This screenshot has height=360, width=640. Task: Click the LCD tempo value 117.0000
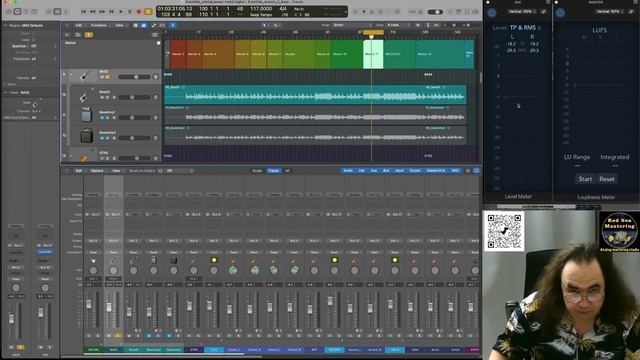(x=261, y=9)
